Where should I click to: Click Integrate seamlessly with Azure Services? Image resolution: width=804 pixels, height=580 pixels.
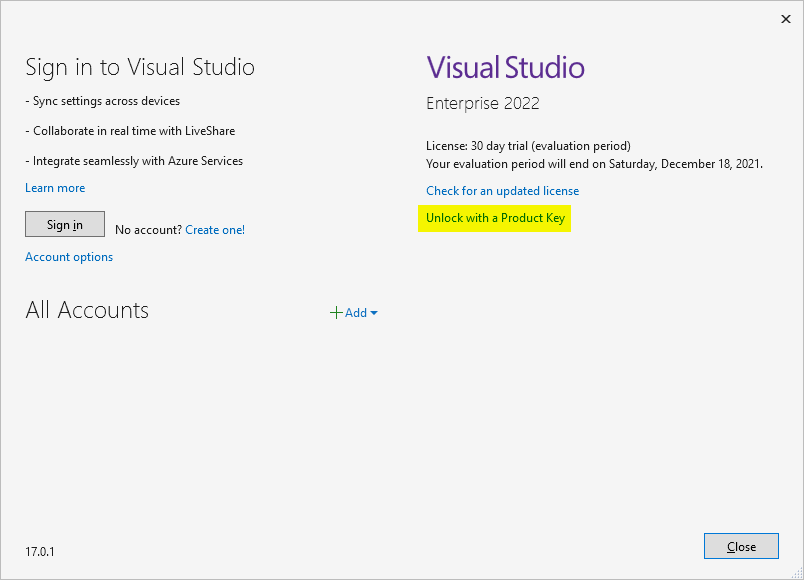click(134, 161)
